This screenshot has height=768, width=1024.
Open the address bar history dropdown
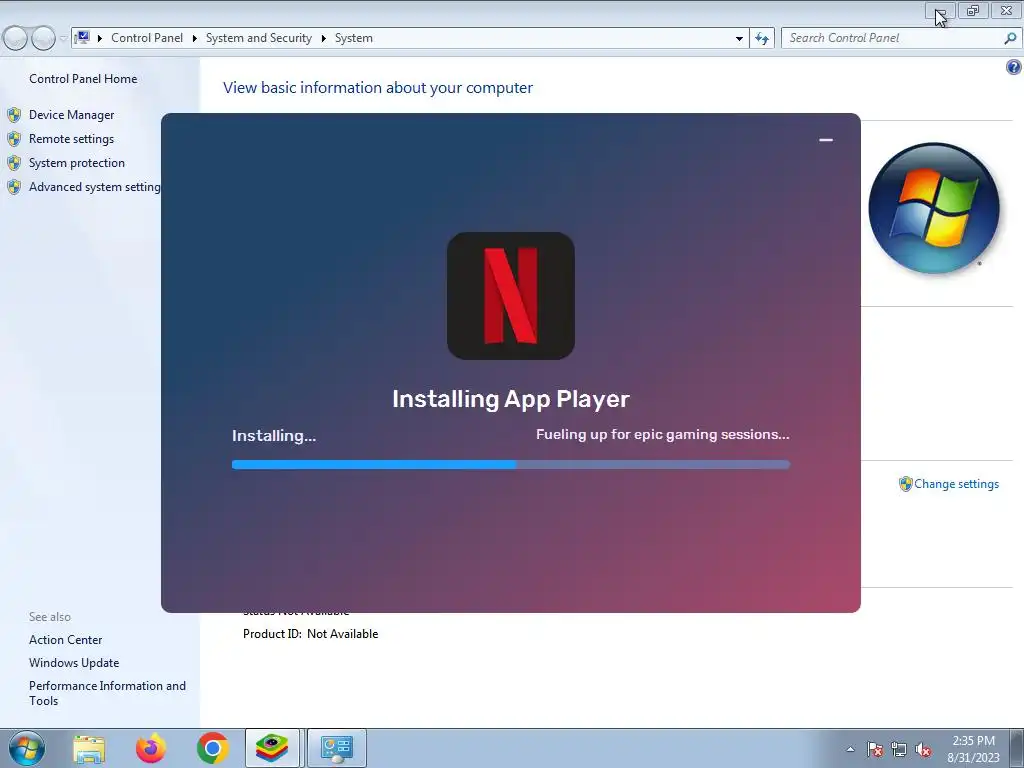click(x=739, y=38)
